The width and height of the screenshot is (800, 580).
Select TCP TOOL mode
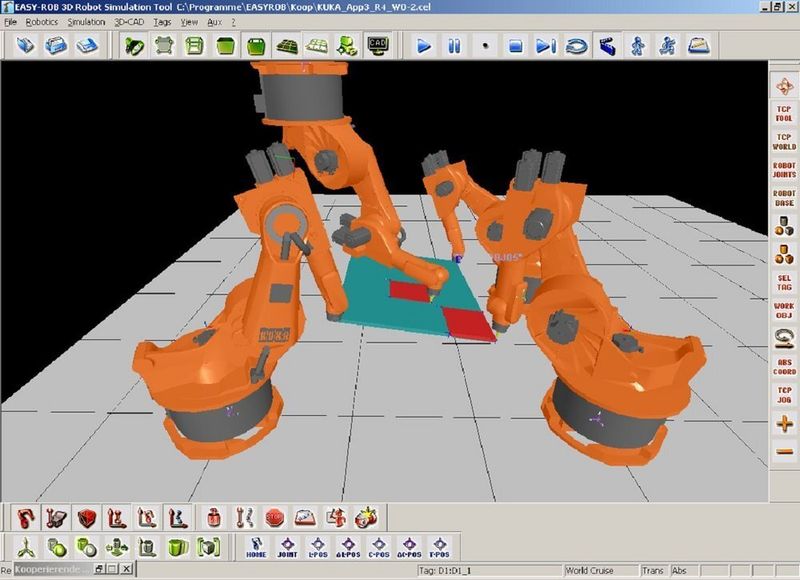[784, 114]
